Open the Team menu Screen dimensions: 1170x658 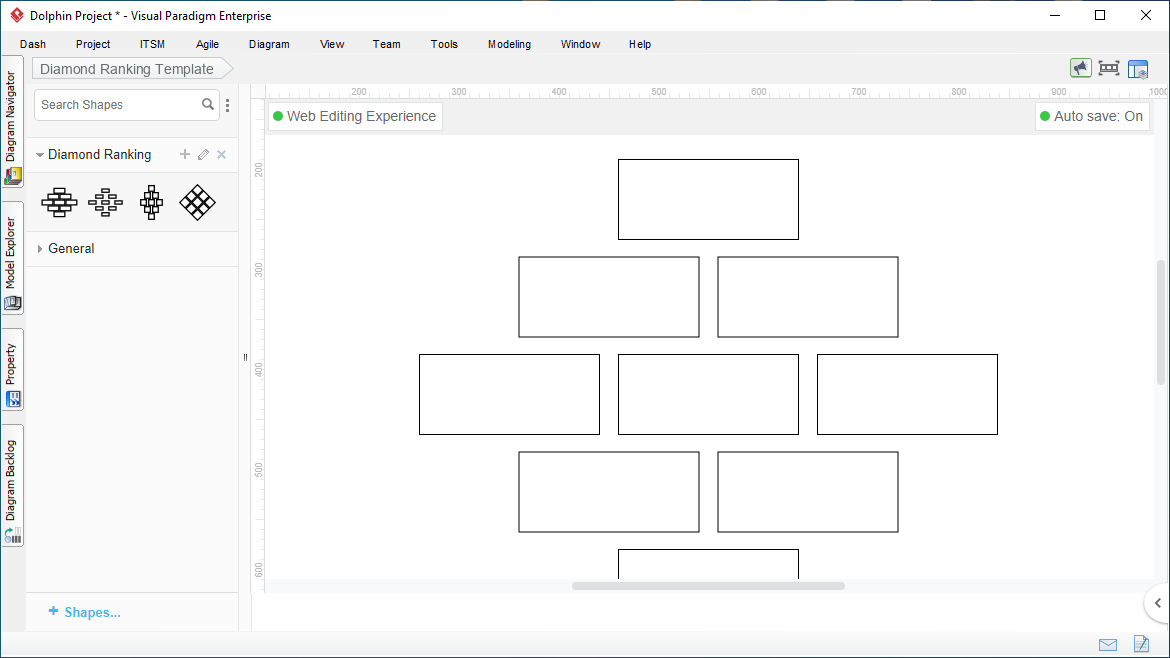click(x=387, y=44)
